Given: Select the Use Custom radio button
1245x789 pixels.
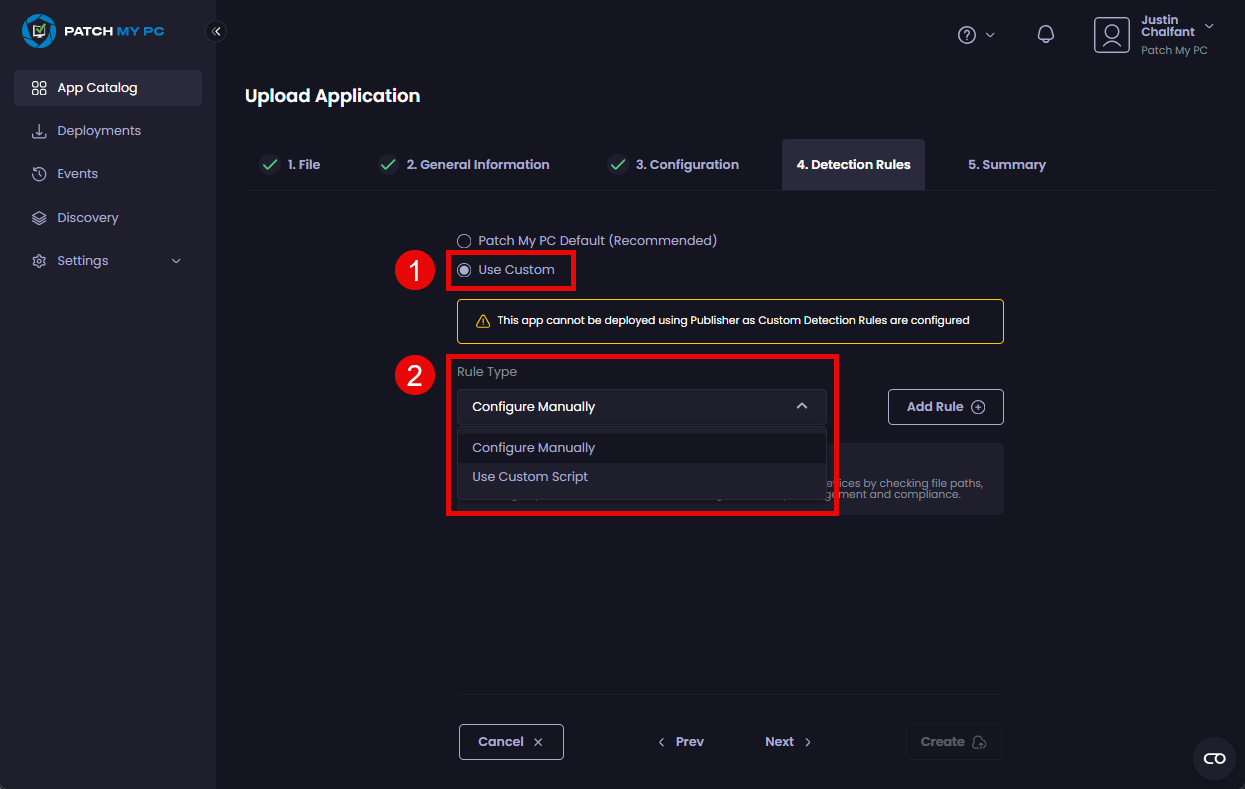Looking at the screenshot, I should pos(464,270).
